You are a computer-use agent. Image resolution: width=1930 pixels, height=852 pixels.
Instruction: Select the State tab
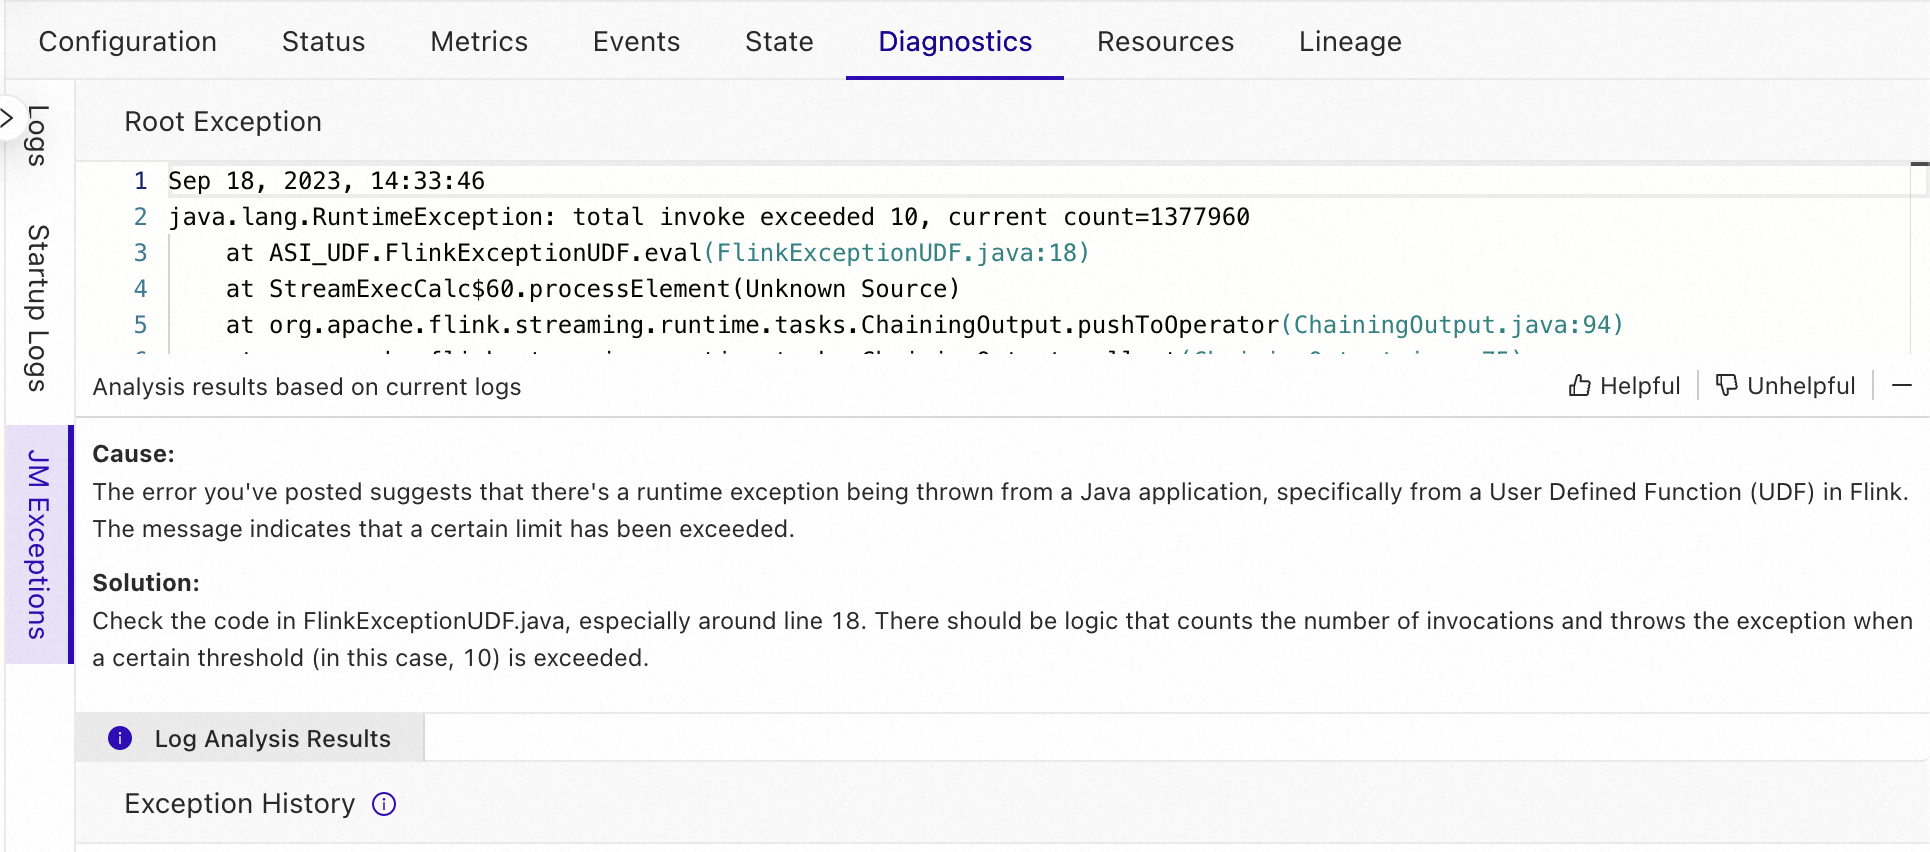point(779,41)
